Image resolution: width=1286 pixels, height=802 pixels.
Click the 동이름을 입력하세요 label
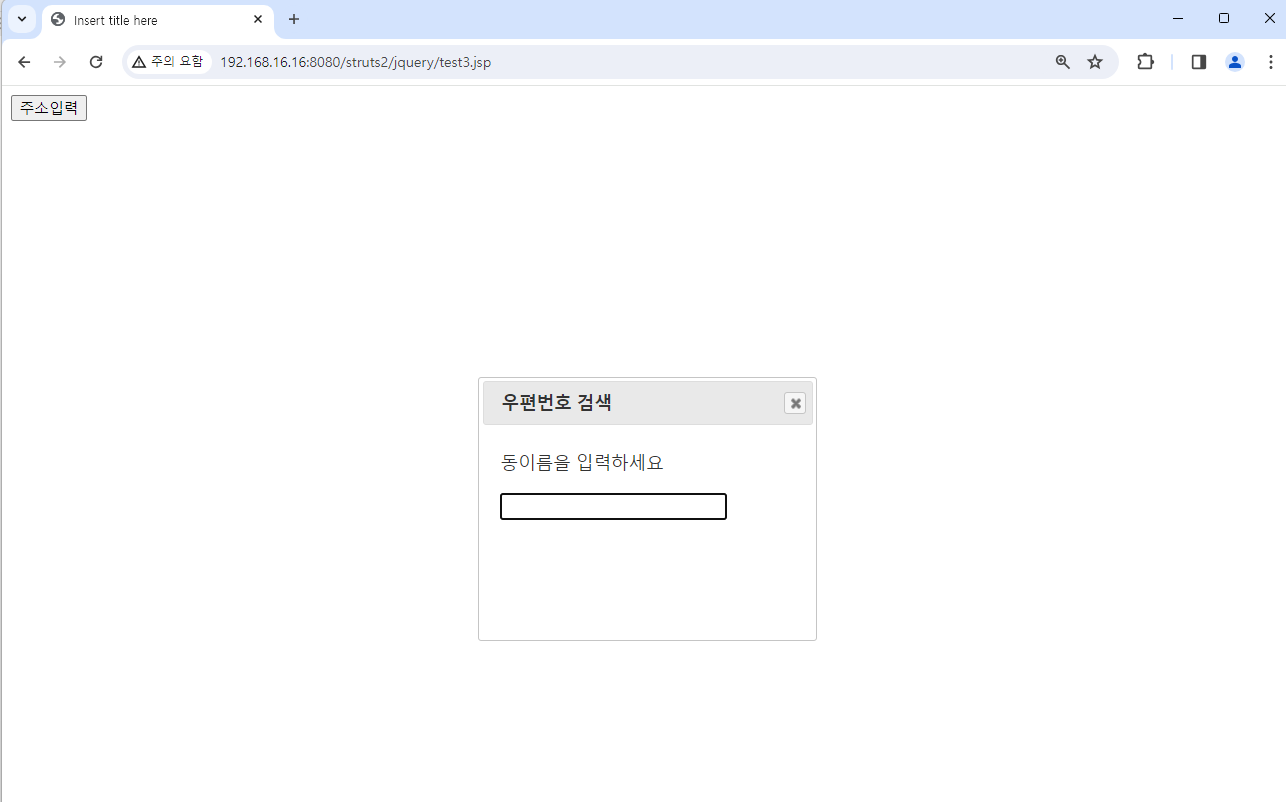click(582, 462)
